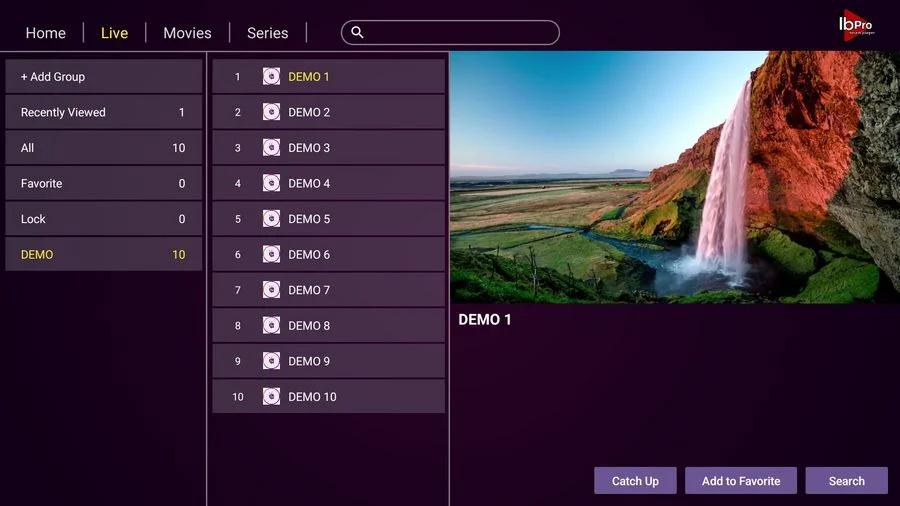
Task: Select channel name DEMO 9
Action: pyautogui.click(x=309, y=361)
